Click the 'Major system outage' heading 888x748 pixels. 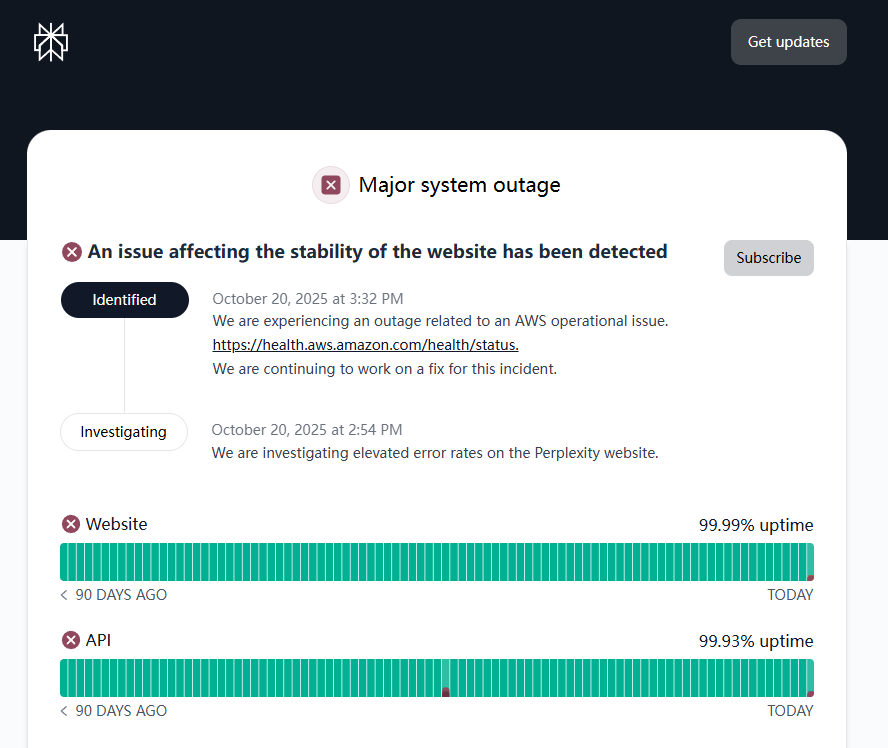click(459, 185)
